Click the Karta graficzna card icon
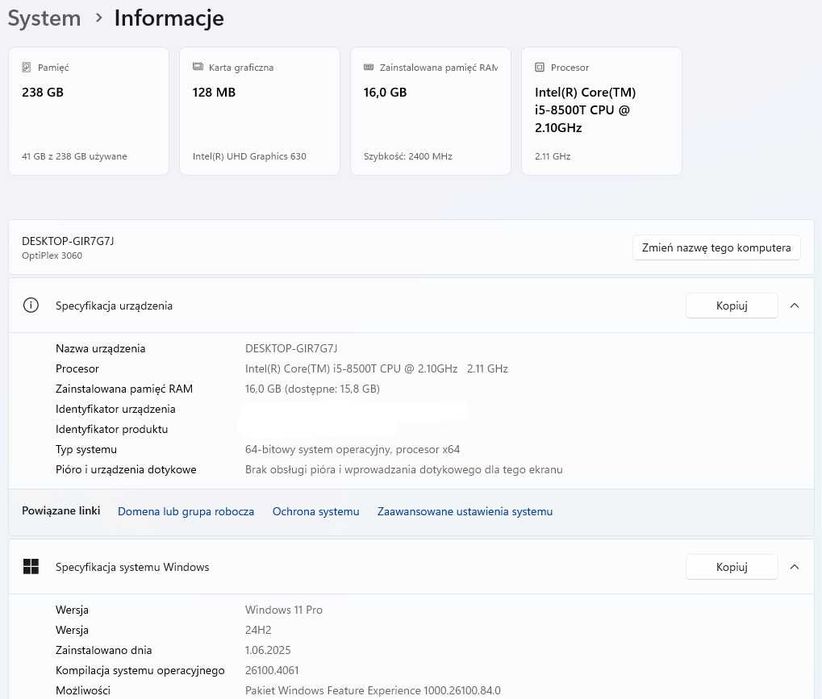Screen dimensions: 822x699 point(198,68)
